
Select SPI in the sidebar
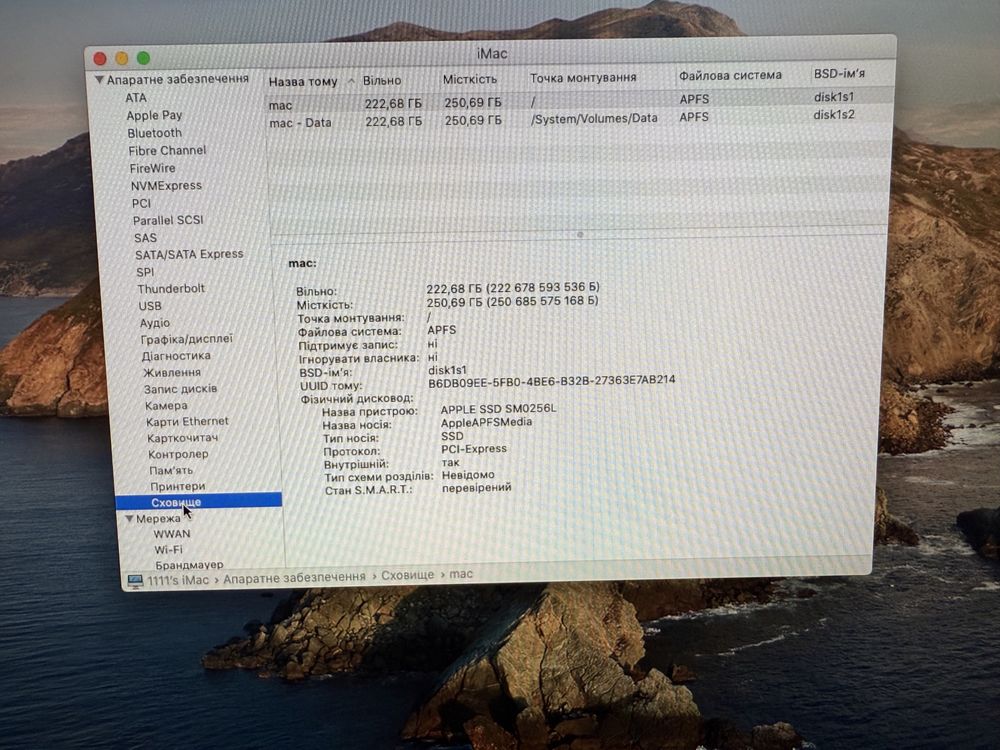(x=145, y=272)
